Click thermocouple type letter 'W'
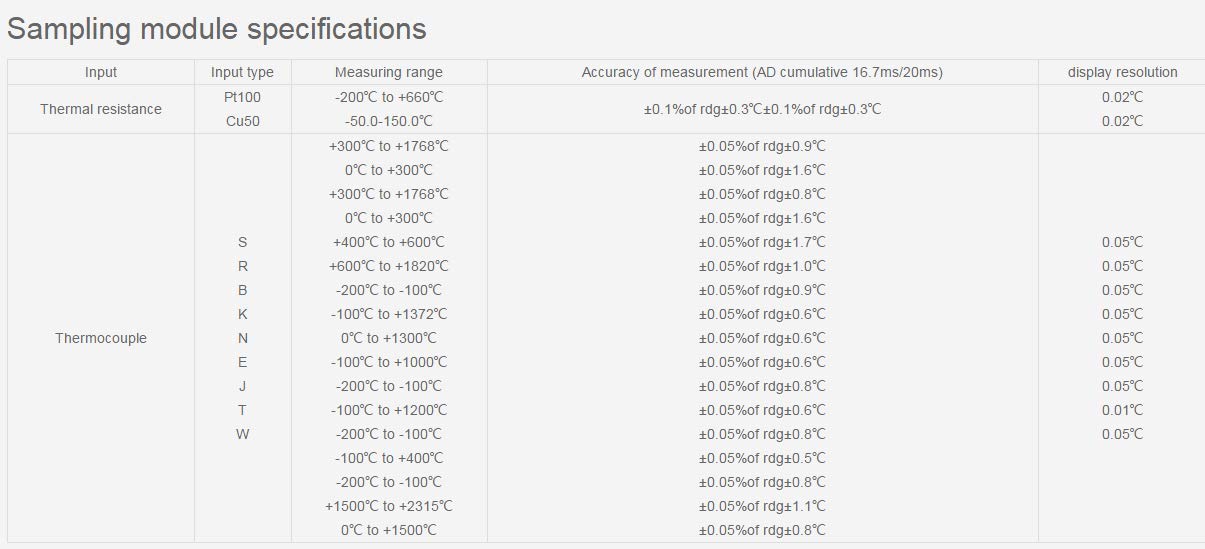The width and height of the screenshot is (1205, 549). 242,434
